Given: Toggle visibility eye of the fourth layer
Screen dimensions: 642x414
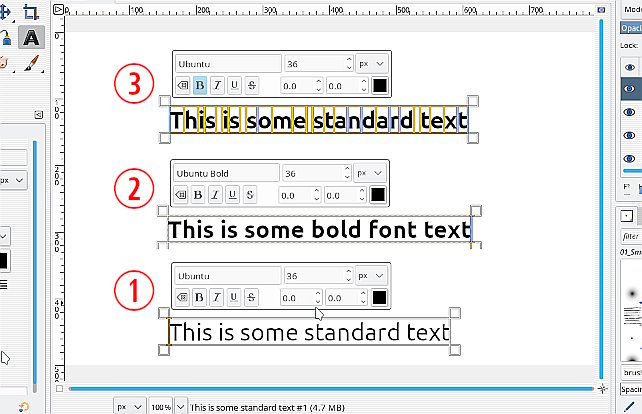Looking at the screenshot, I should point(630,136).
